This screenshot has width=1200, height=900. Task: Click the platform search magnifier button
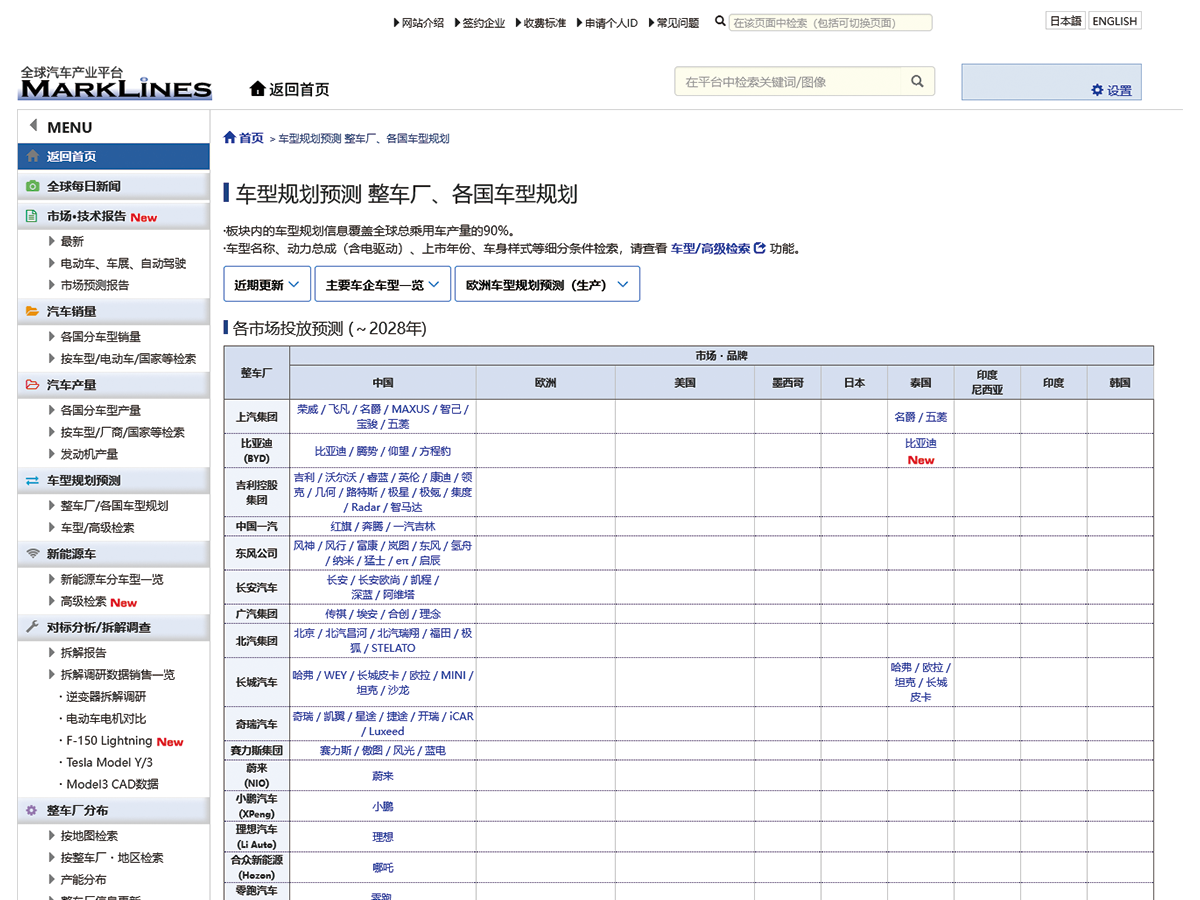[917, 82]
